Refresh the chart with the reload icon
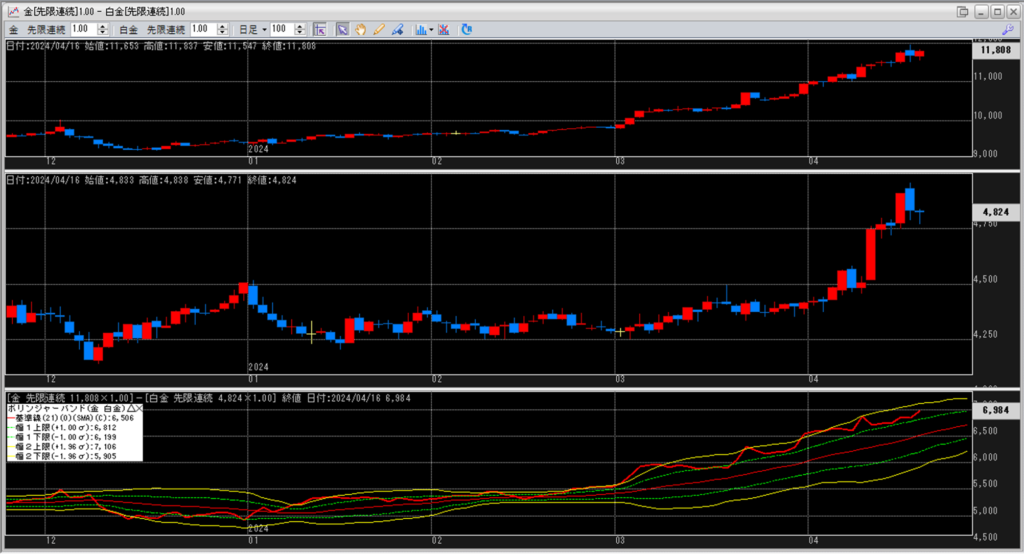Screen dimensions: 1024x554 (x=465, y=30)
